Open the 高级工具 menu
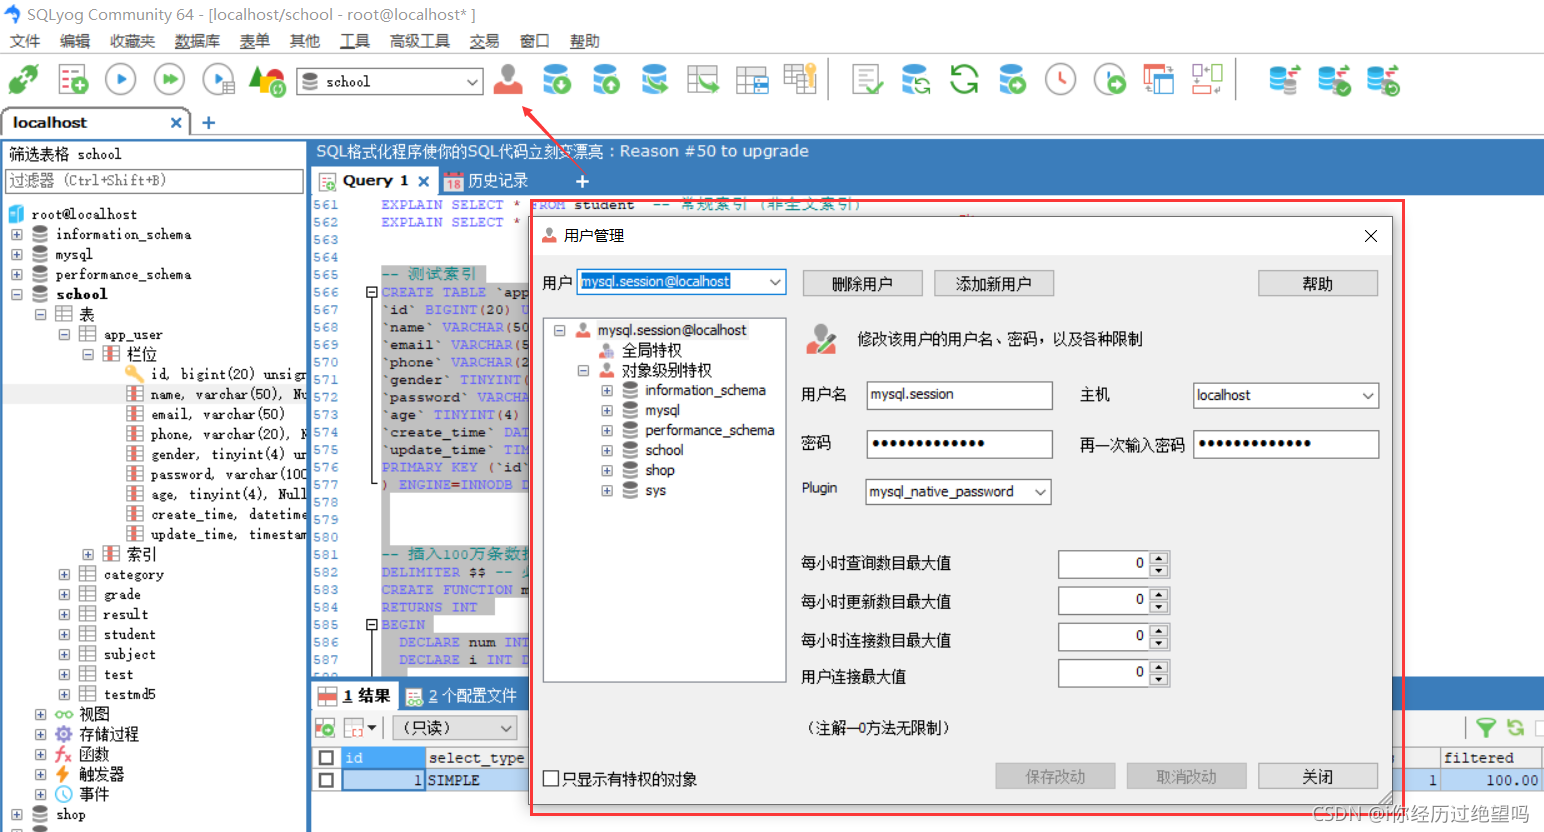This screenshot has height=832, width=1544. click(420, 41)
